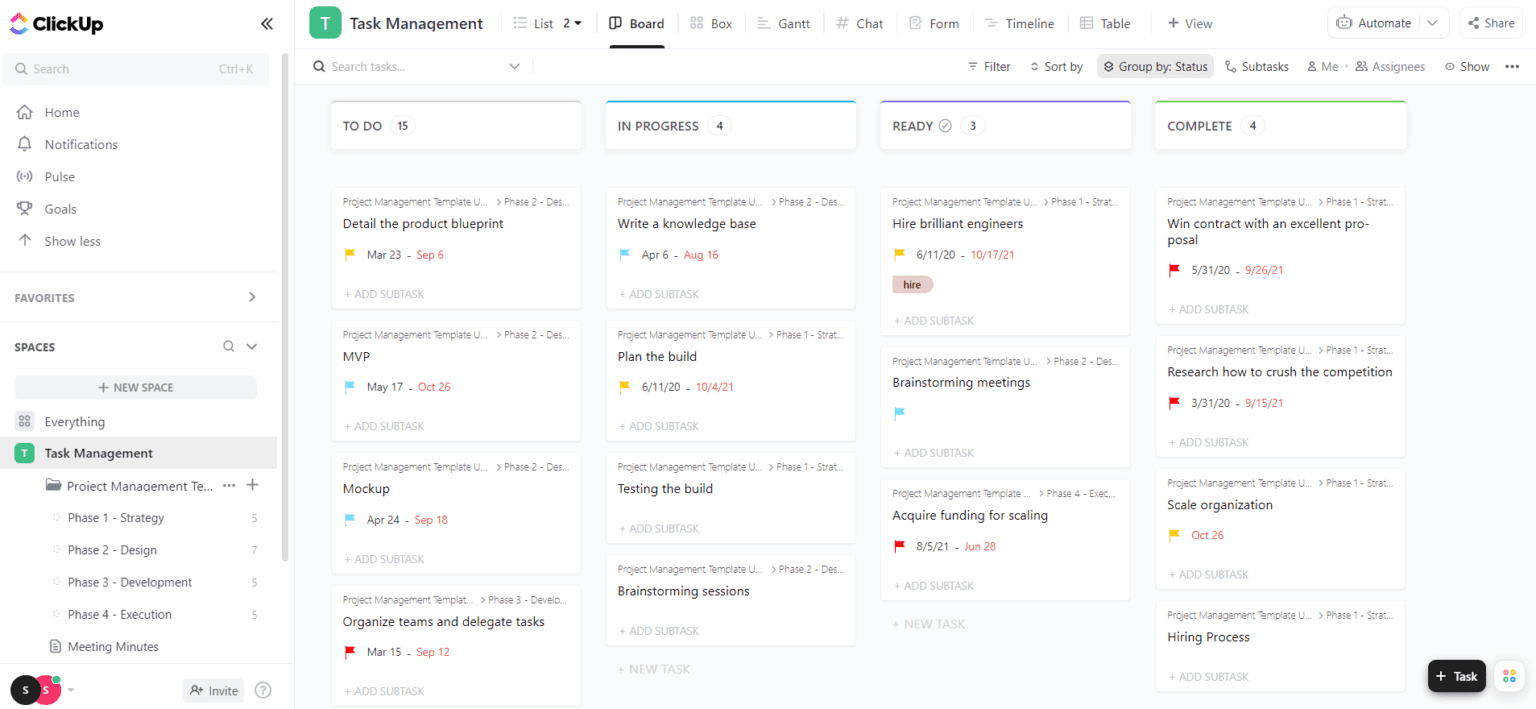Open the Filter control on the board toolbar
The image size is (1536, 709).
pos(989,66)
